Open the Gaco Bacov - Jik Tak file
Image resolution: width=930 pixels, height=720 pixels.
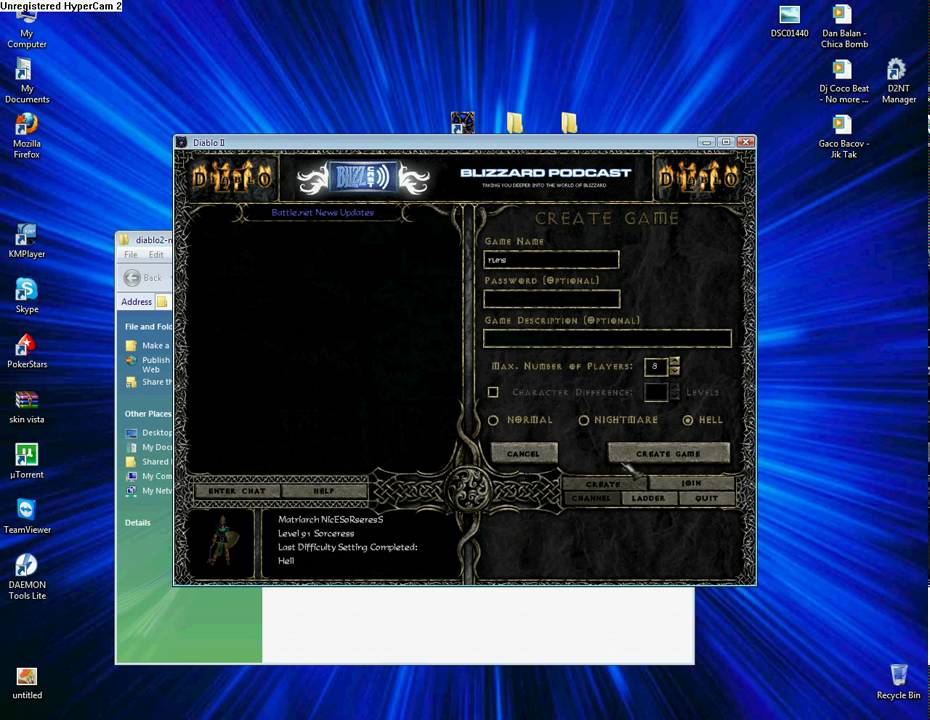point(843,136)
